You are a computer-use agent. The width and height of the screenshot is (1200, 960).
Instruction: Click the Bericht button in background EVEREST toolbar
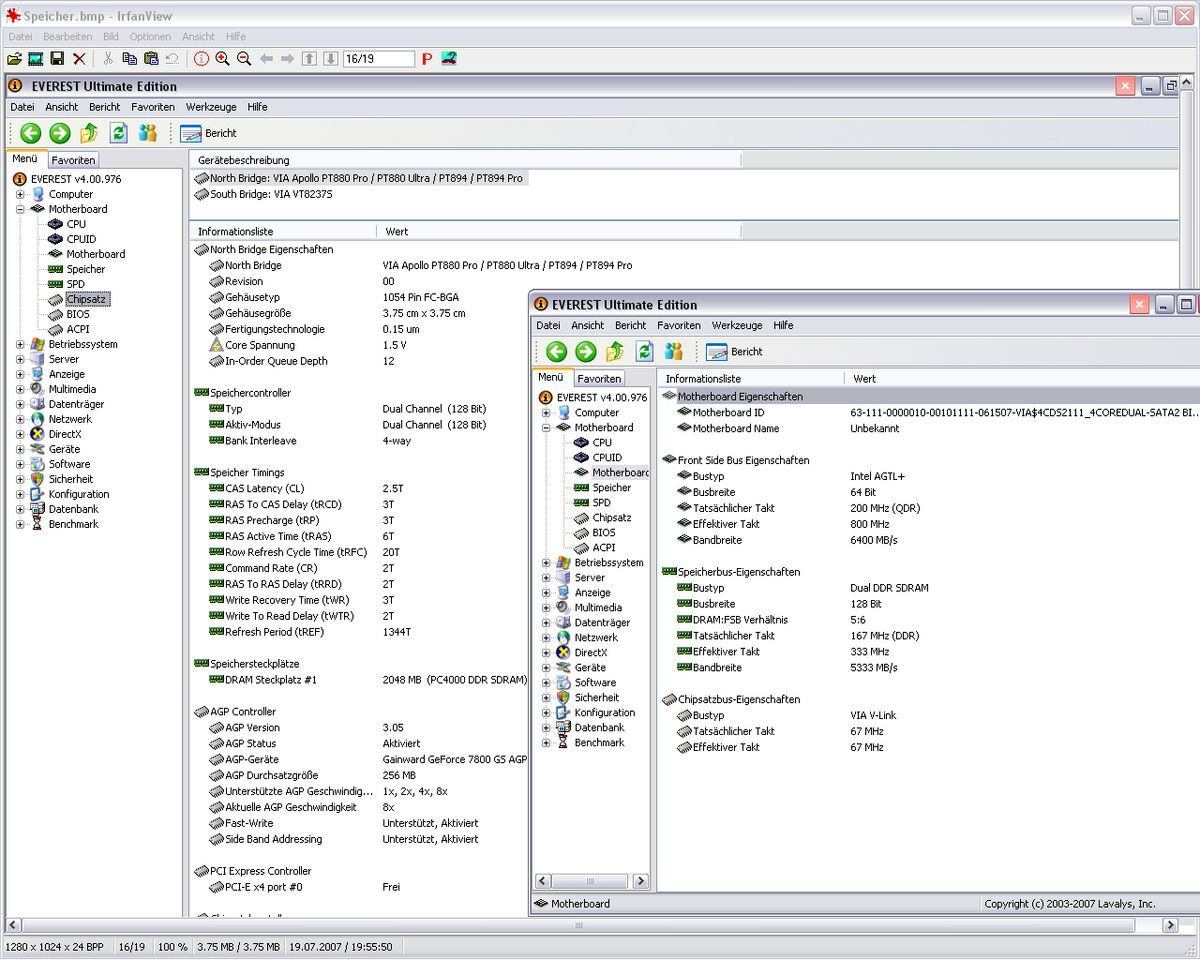pos(209,133)
